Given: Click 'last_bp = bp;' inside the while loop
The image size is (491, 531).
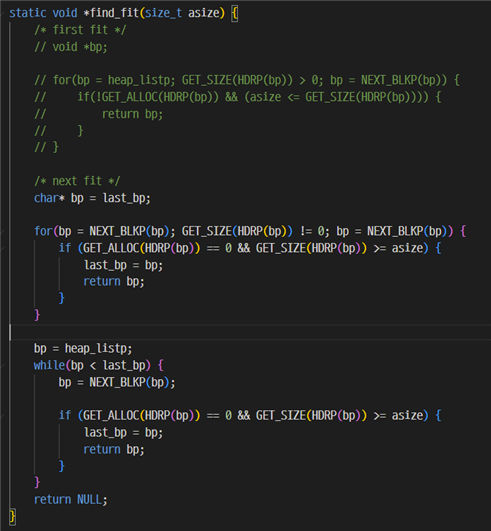Looking at the screenshot, I should coord(123,432).
